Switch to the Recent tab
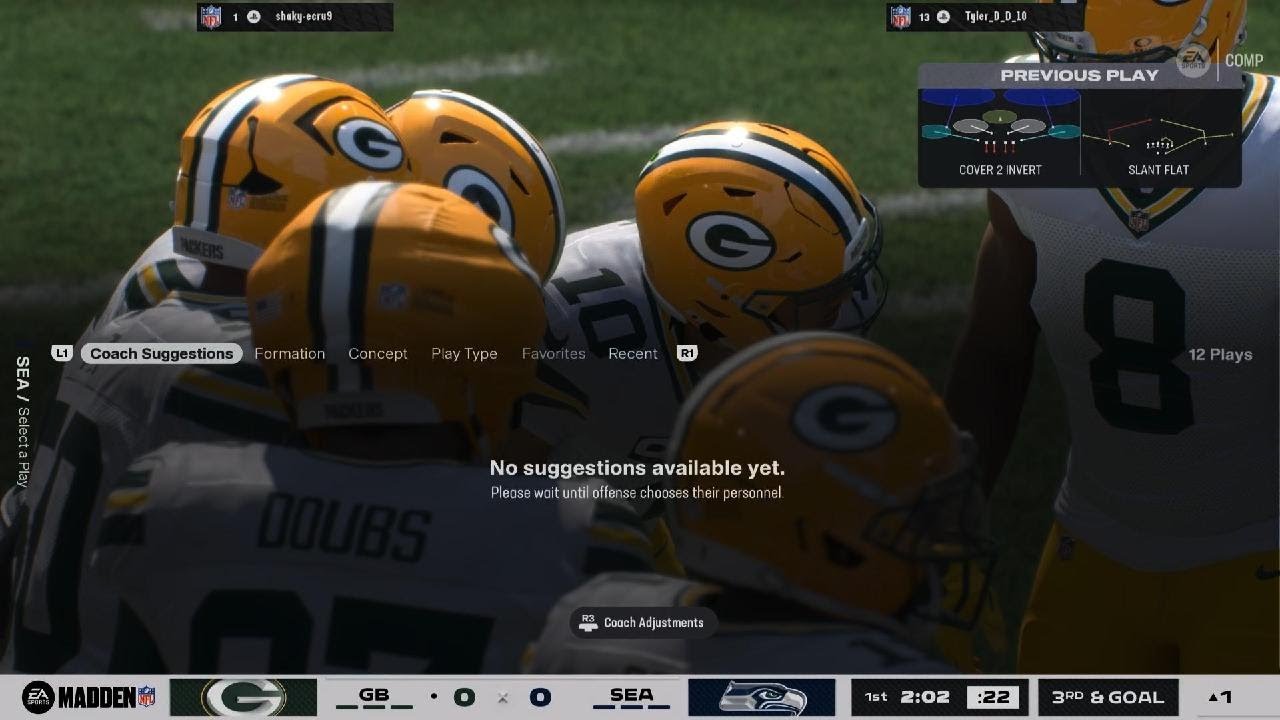The width and height of the screenshot is (1280, 720). pos(633,354)
